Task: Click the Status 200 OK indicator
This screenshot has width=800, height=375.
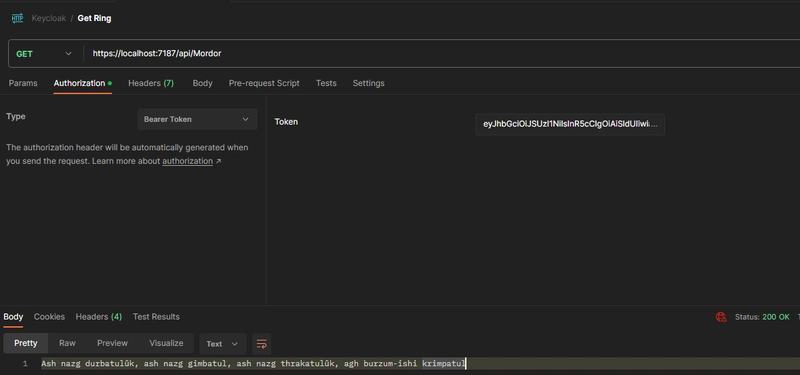Action: click(x=762, y=317)
